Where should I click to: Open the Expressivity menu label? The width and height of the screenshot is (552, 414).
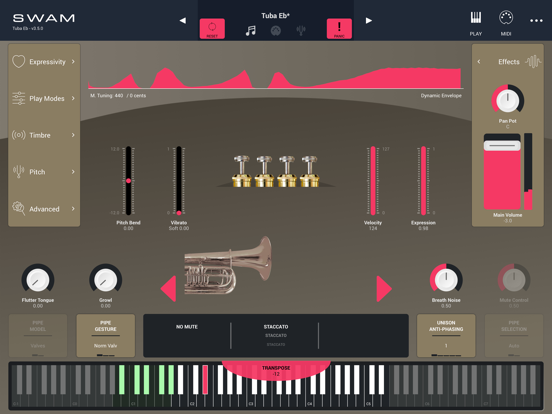(48, 62)
